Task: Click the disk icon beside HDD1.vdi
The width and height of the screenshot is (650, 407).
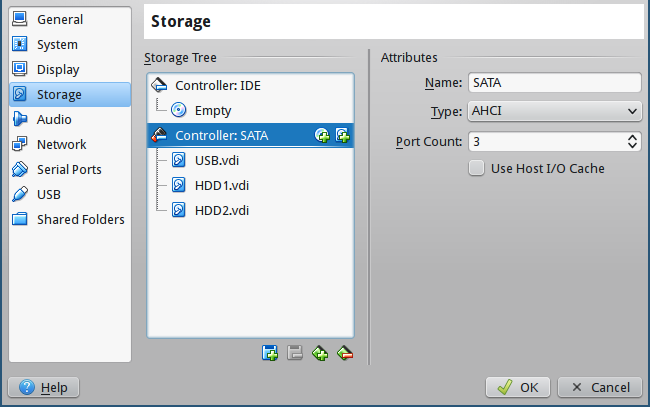Action: coord(179,185)
